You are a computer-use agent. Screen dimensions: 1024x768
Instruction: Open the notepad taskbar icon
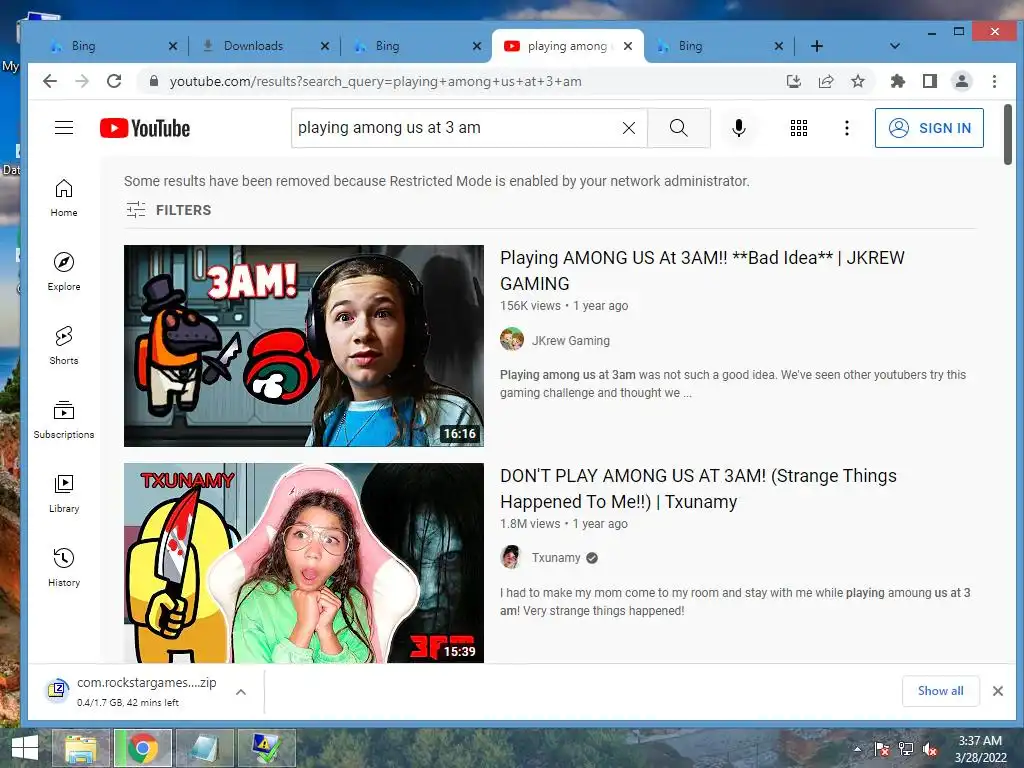(x=204, y=748)
